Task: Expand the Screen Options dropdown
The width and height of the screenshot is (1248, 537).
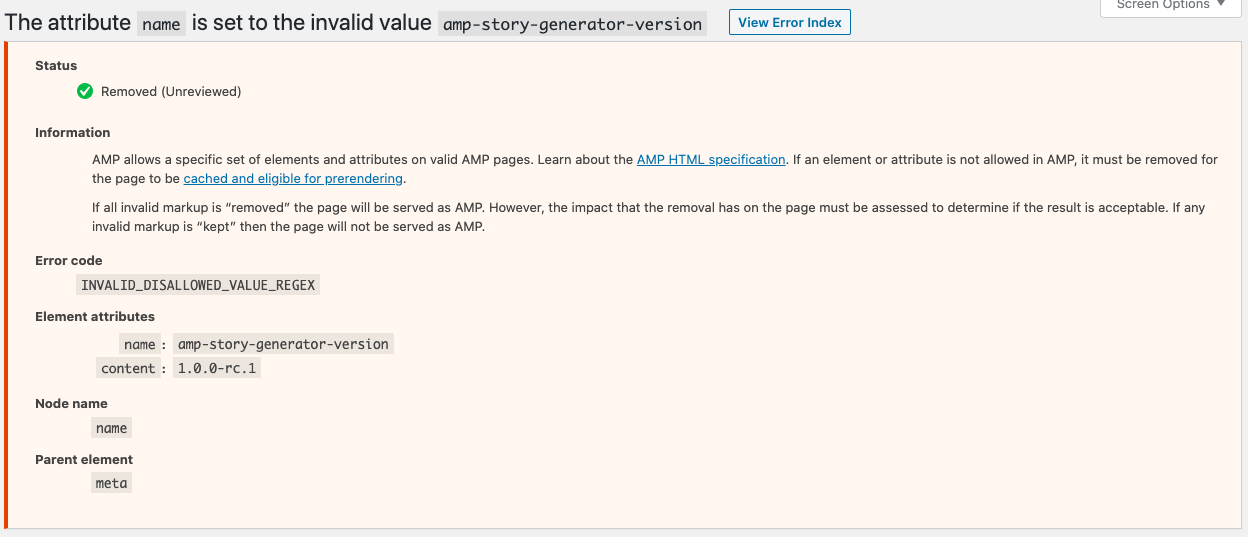Action: 1173,6
